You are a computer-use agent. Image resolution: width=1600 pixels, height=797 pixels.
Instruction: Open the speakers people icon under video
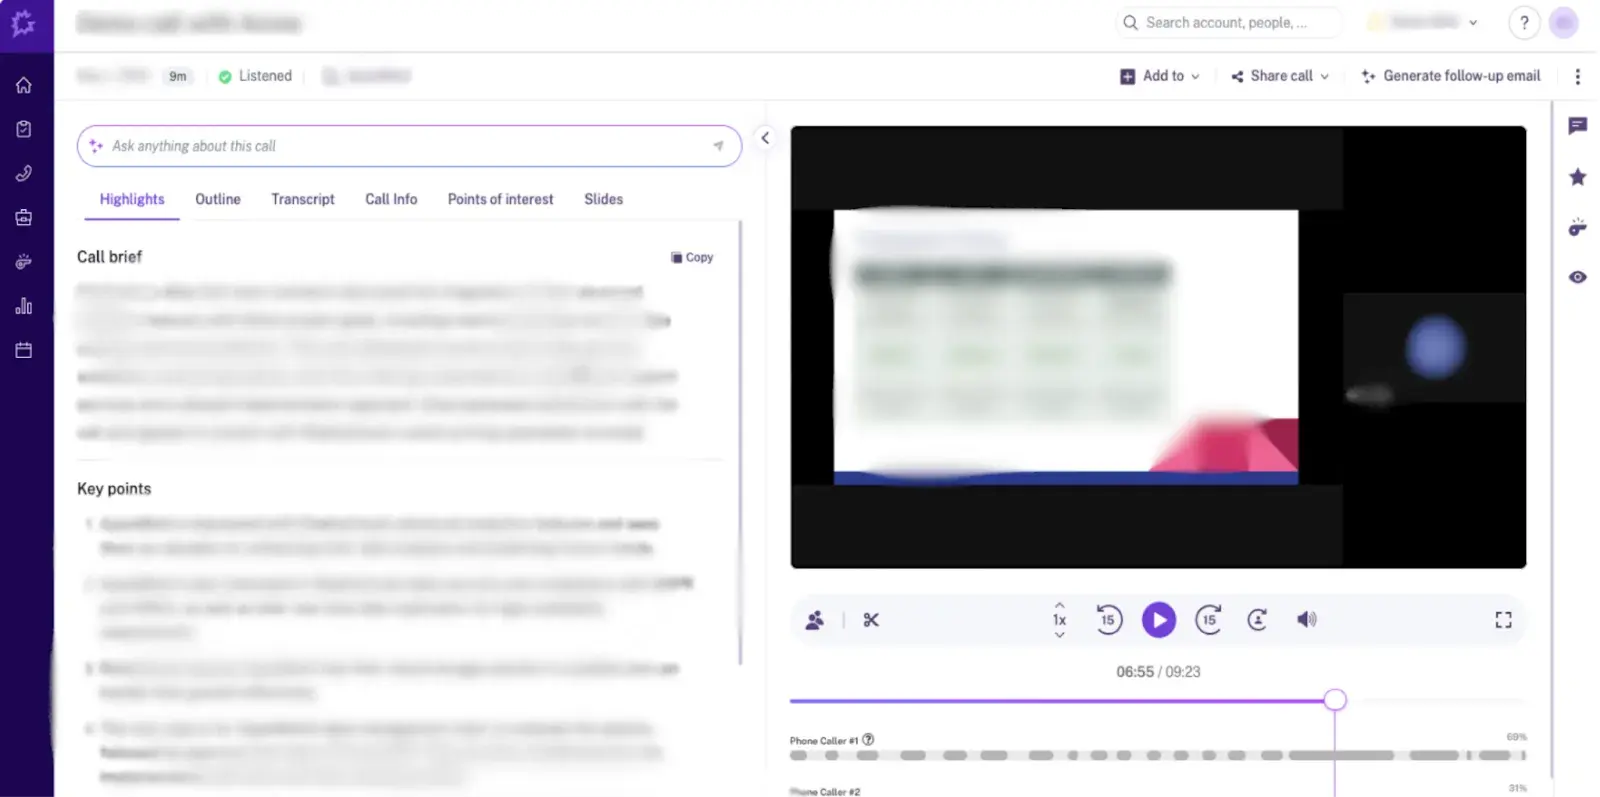coord(815,620)
